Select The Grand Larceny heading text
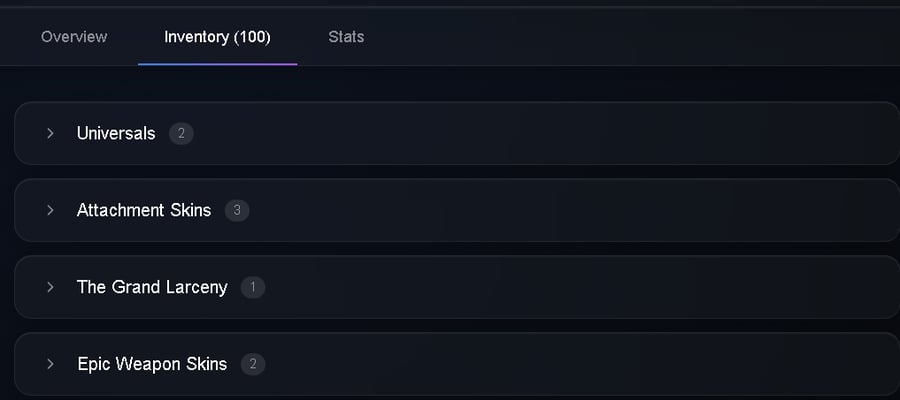 (152, 287)
